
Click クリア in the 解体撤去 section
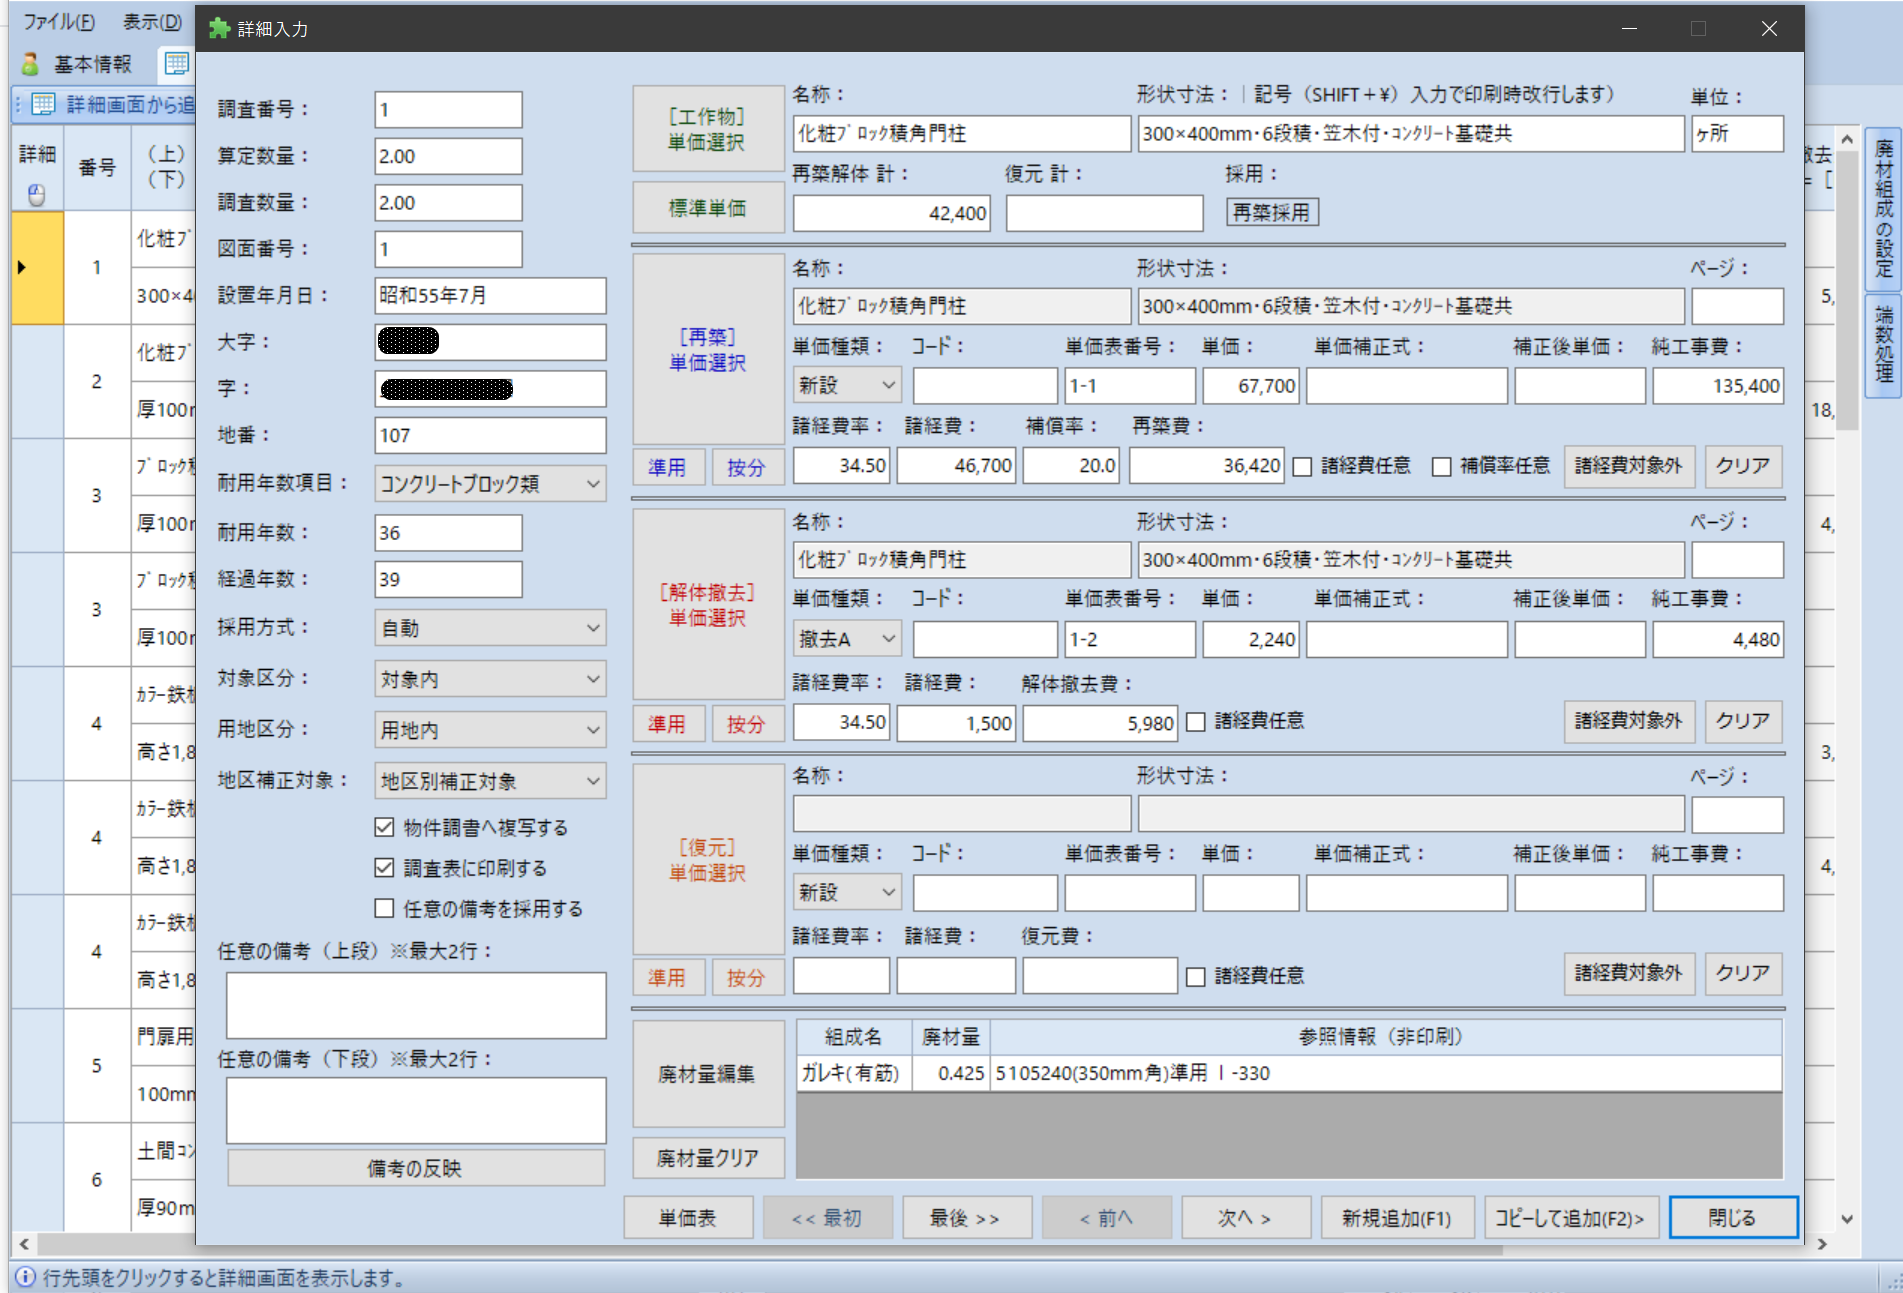(x=1743, y=720)
